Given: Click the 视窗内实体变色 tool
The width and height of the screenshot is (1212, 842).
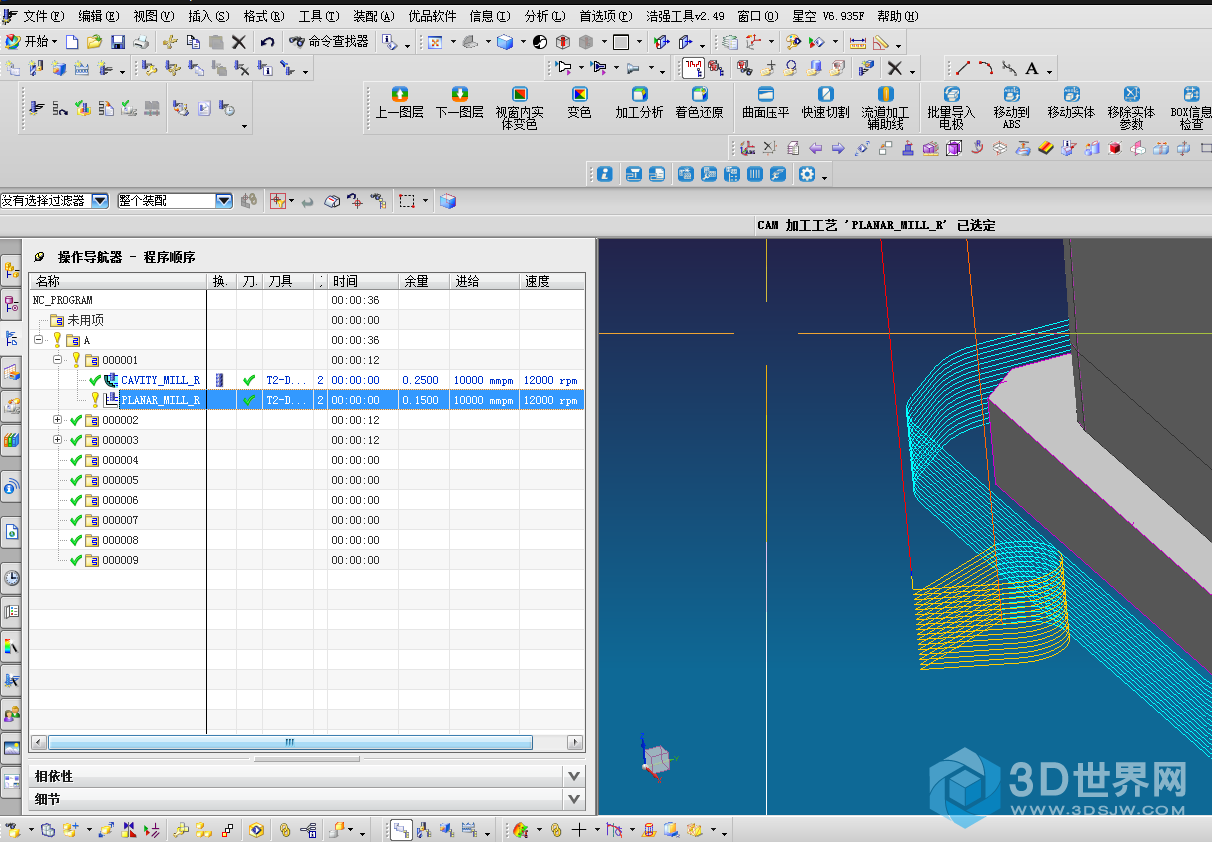Looking at the screenshot, I should coord(520,108).
